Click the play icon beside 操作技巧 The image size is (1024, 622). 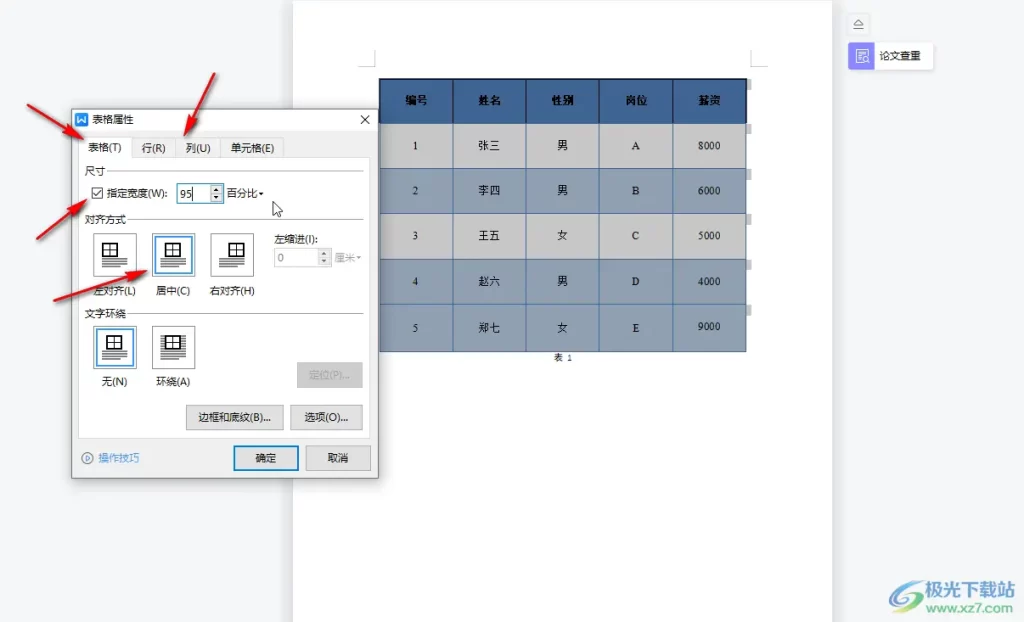[89, 458]
